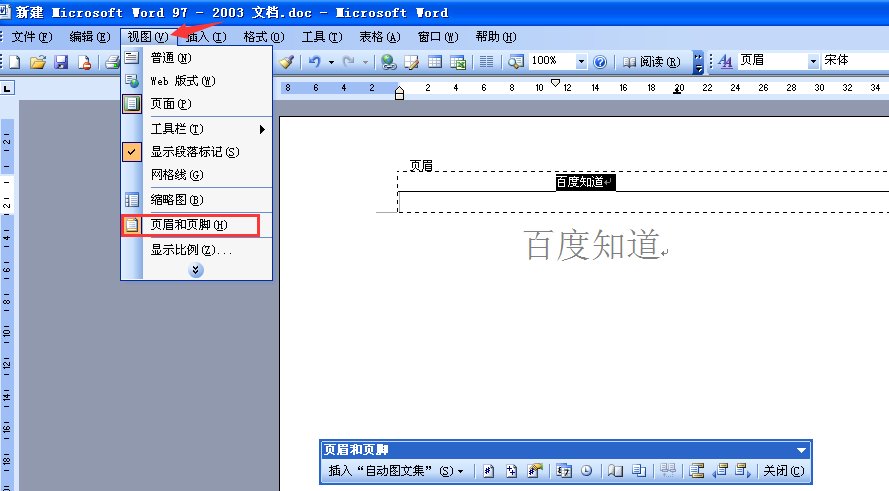This screenshot has height=491, width=889.
Task: Expand full View menu with double chevron
Action: (196, 270)
